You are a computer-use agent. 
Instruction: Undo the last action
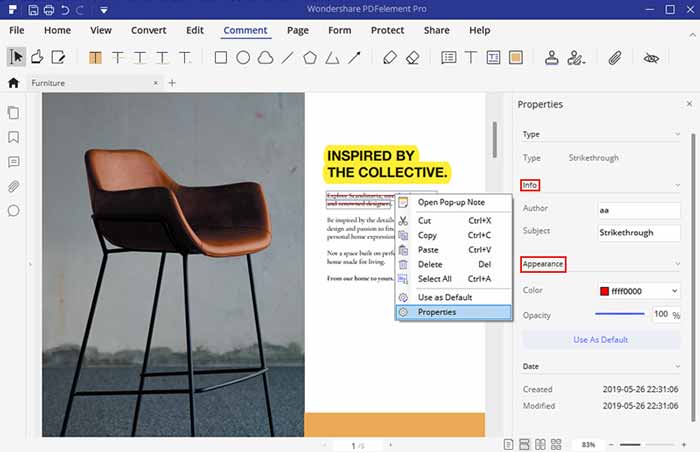65,9
